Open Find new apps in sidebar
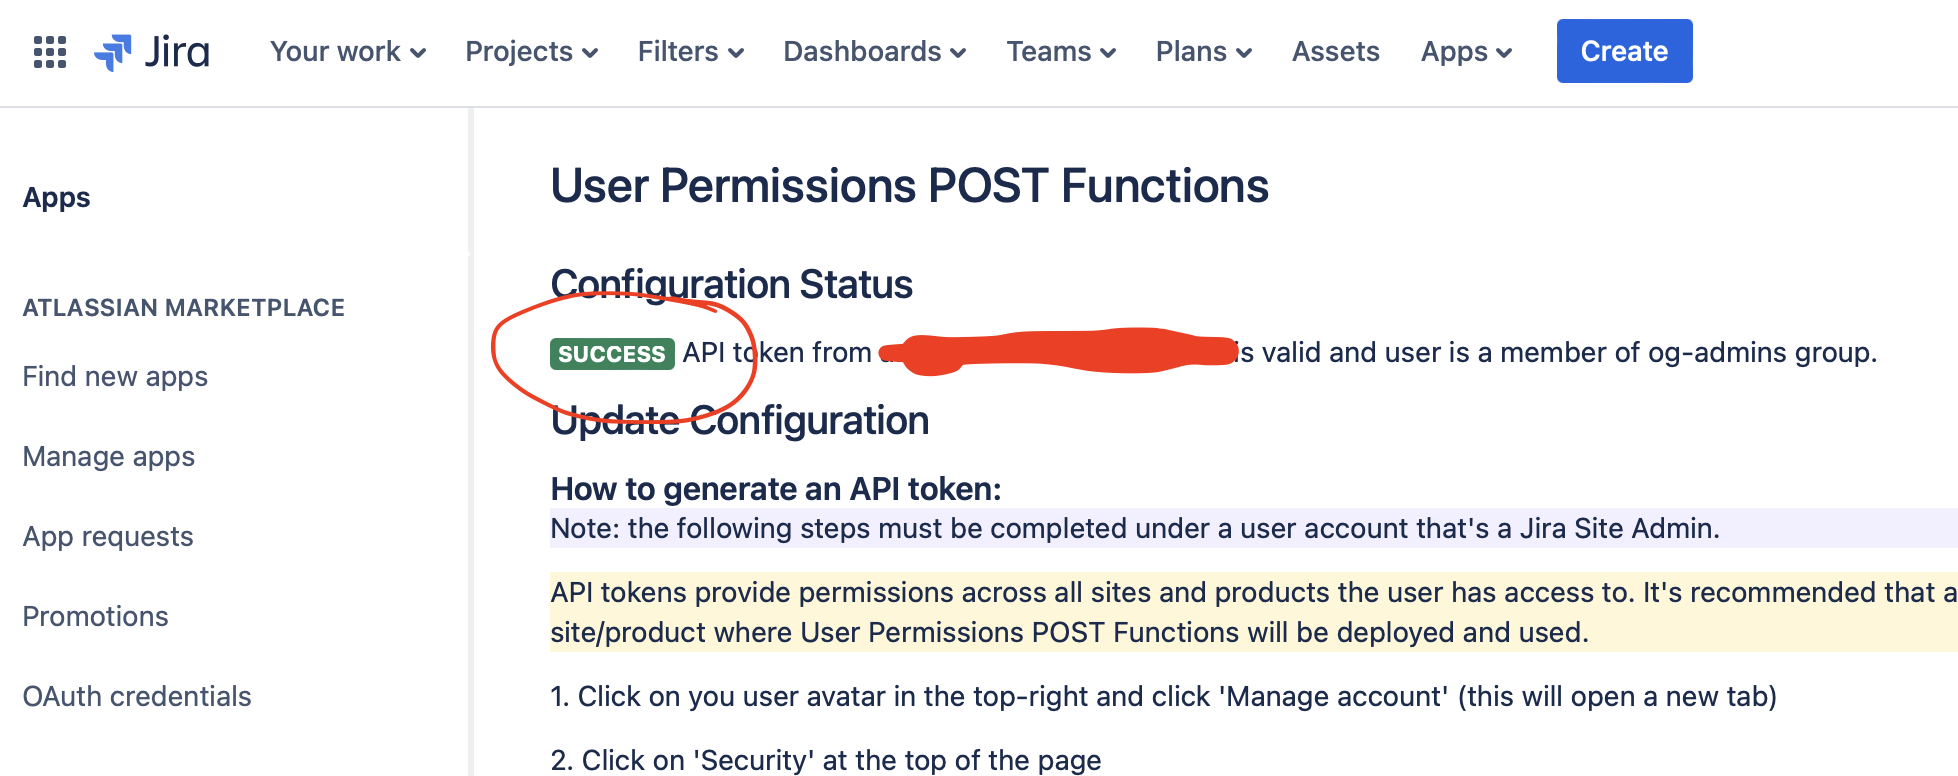The height and width of the screenshot is (776, 1958). tap(115, 377)
